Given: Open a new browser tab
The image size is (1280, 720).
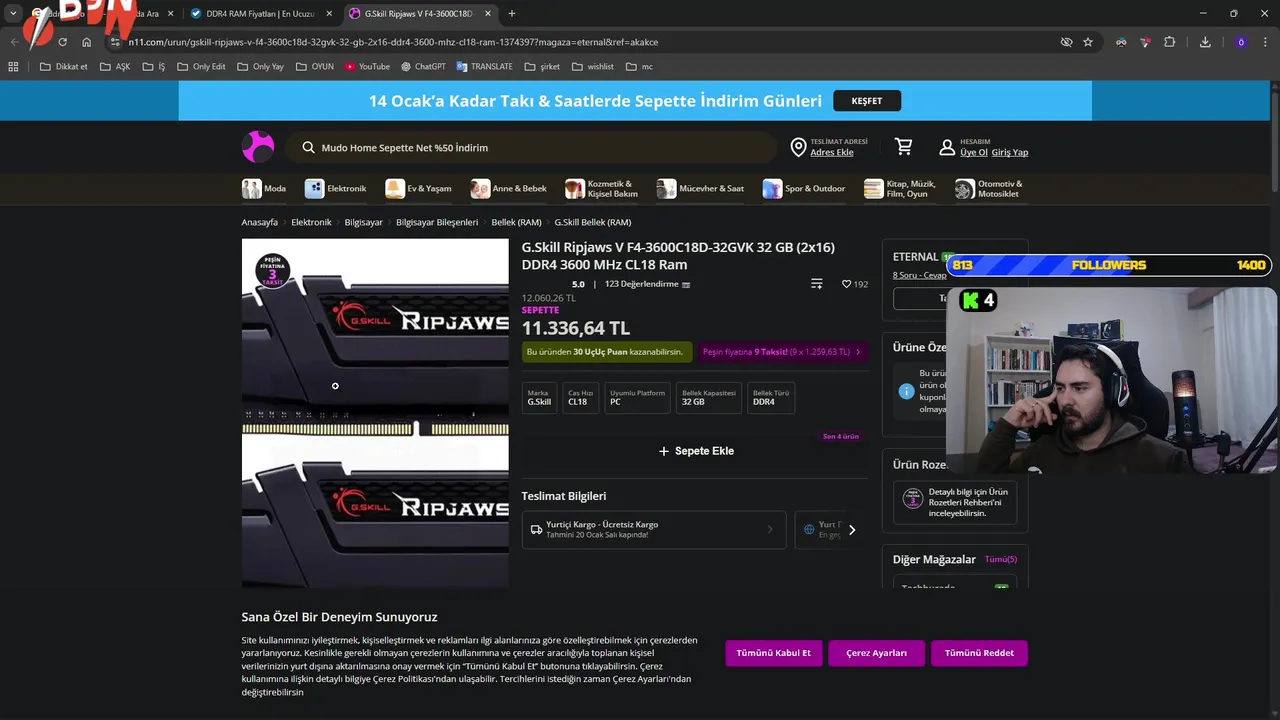Looking at the screenshot, I should coord(512,13).
